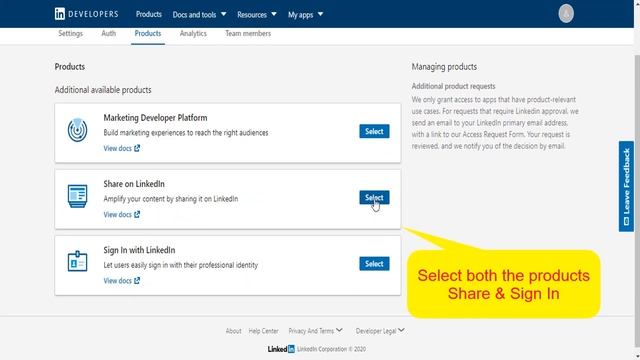
Task: Click the Managing products heading
Action: point(444,67)
